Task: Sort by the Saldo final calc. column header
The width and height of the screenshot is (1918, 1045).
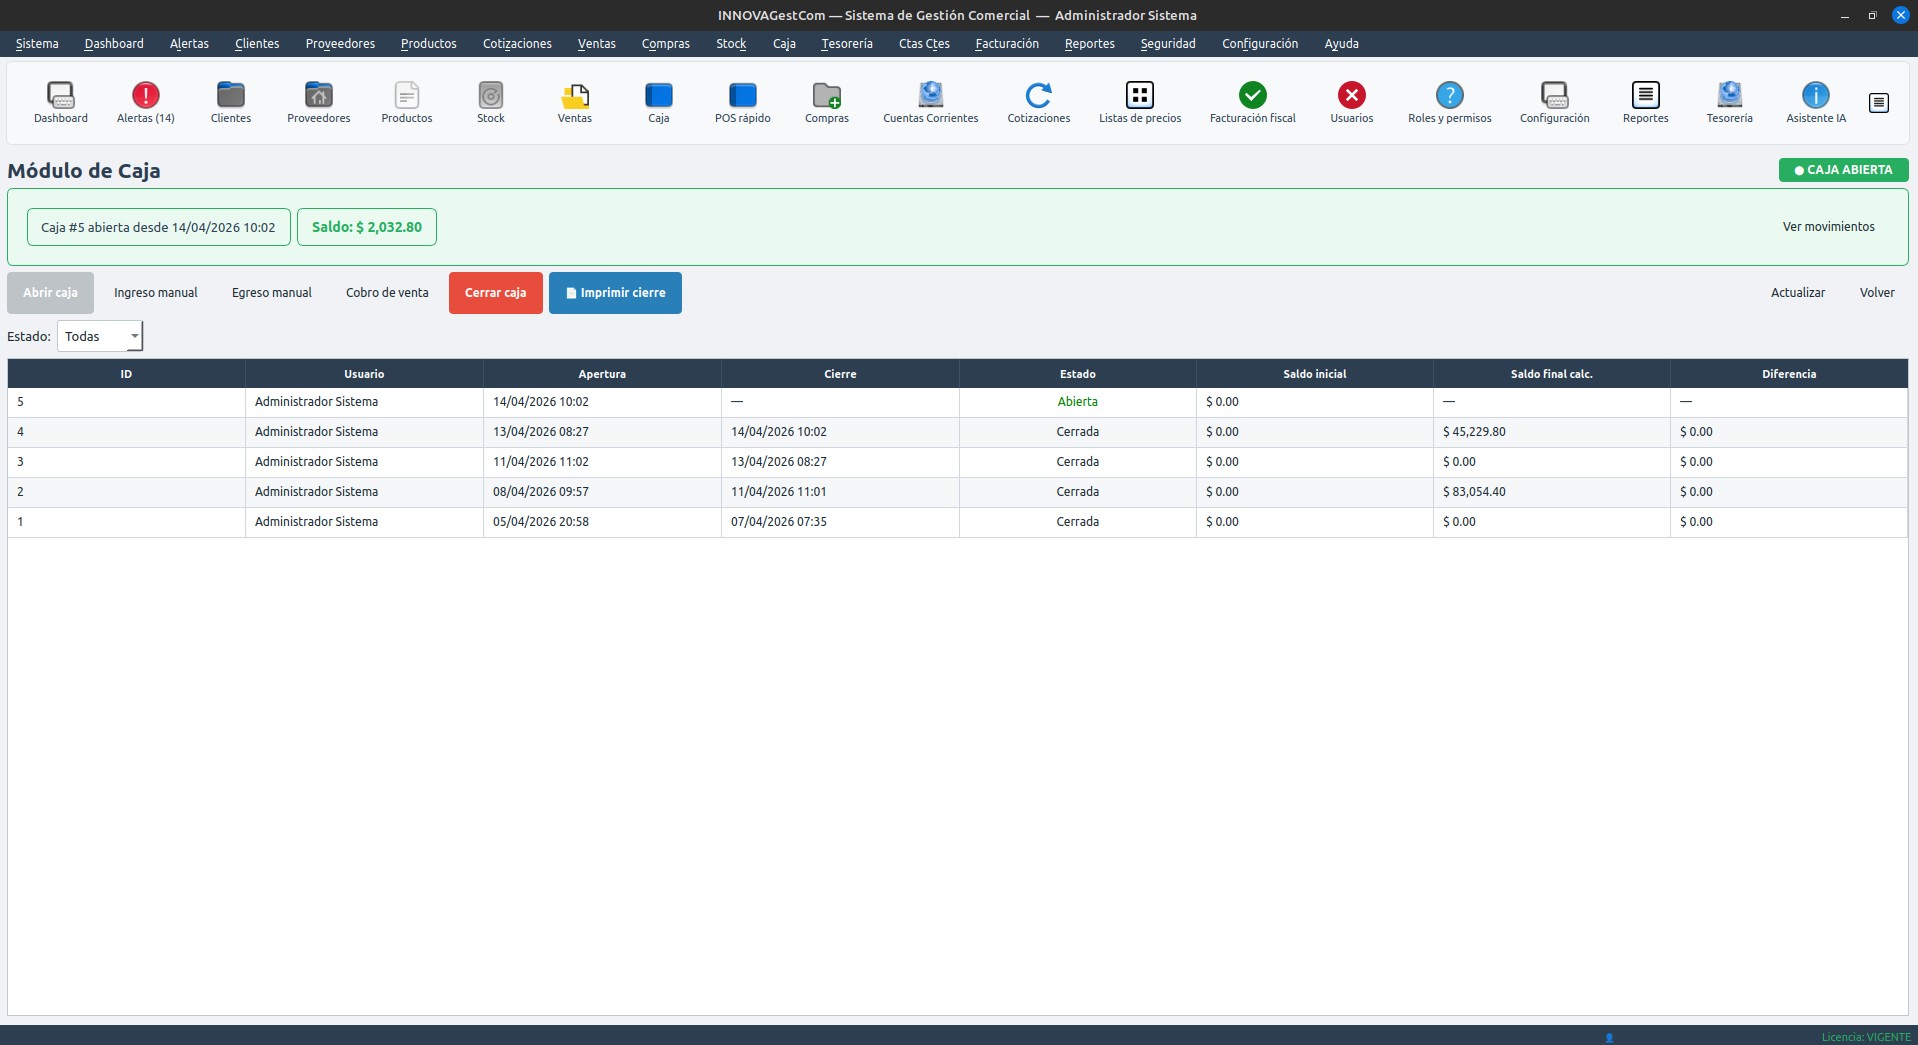Action: [x=1551, y=374]
